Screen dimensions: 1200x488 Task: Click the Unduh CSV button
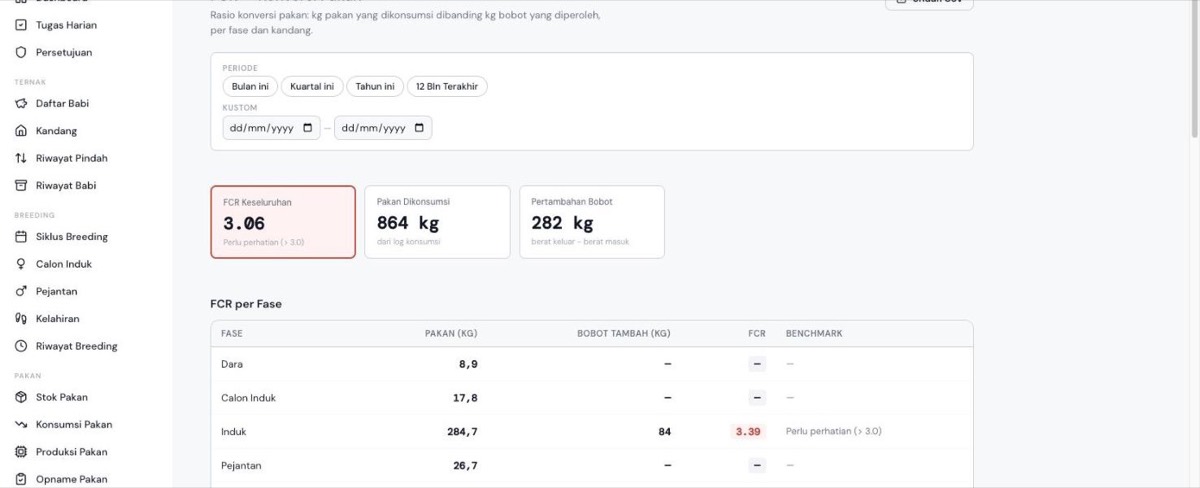(x=929, y=3)
